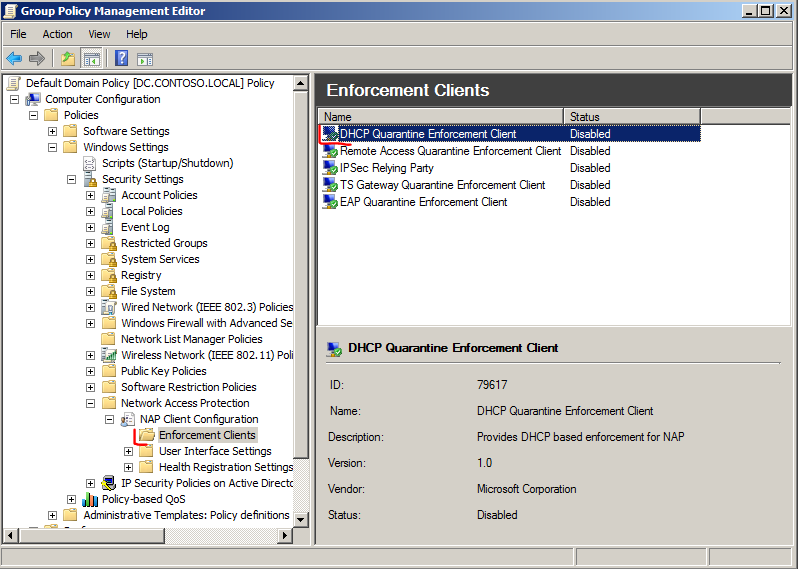The height and width of the screenshot is (569, 798).
Task: Click the Wired Network policies icon
Action: click(x=108, y=307)
